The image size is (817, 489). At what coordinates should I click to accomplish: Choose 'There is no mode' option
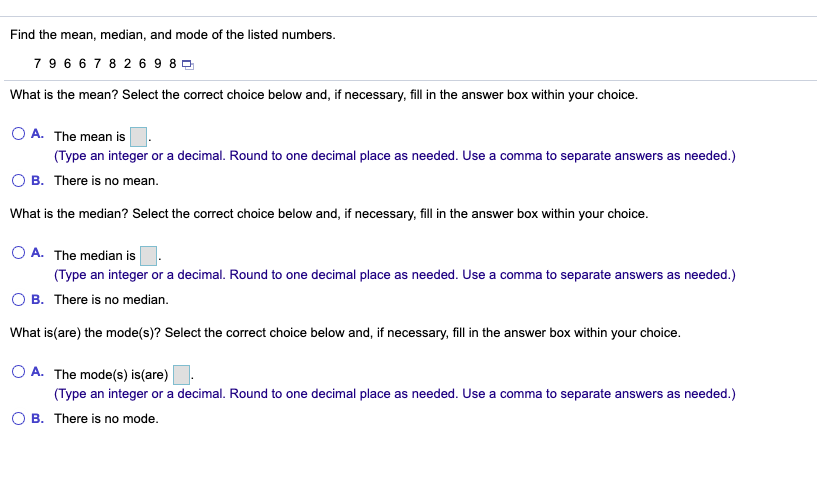click(18, 419)
